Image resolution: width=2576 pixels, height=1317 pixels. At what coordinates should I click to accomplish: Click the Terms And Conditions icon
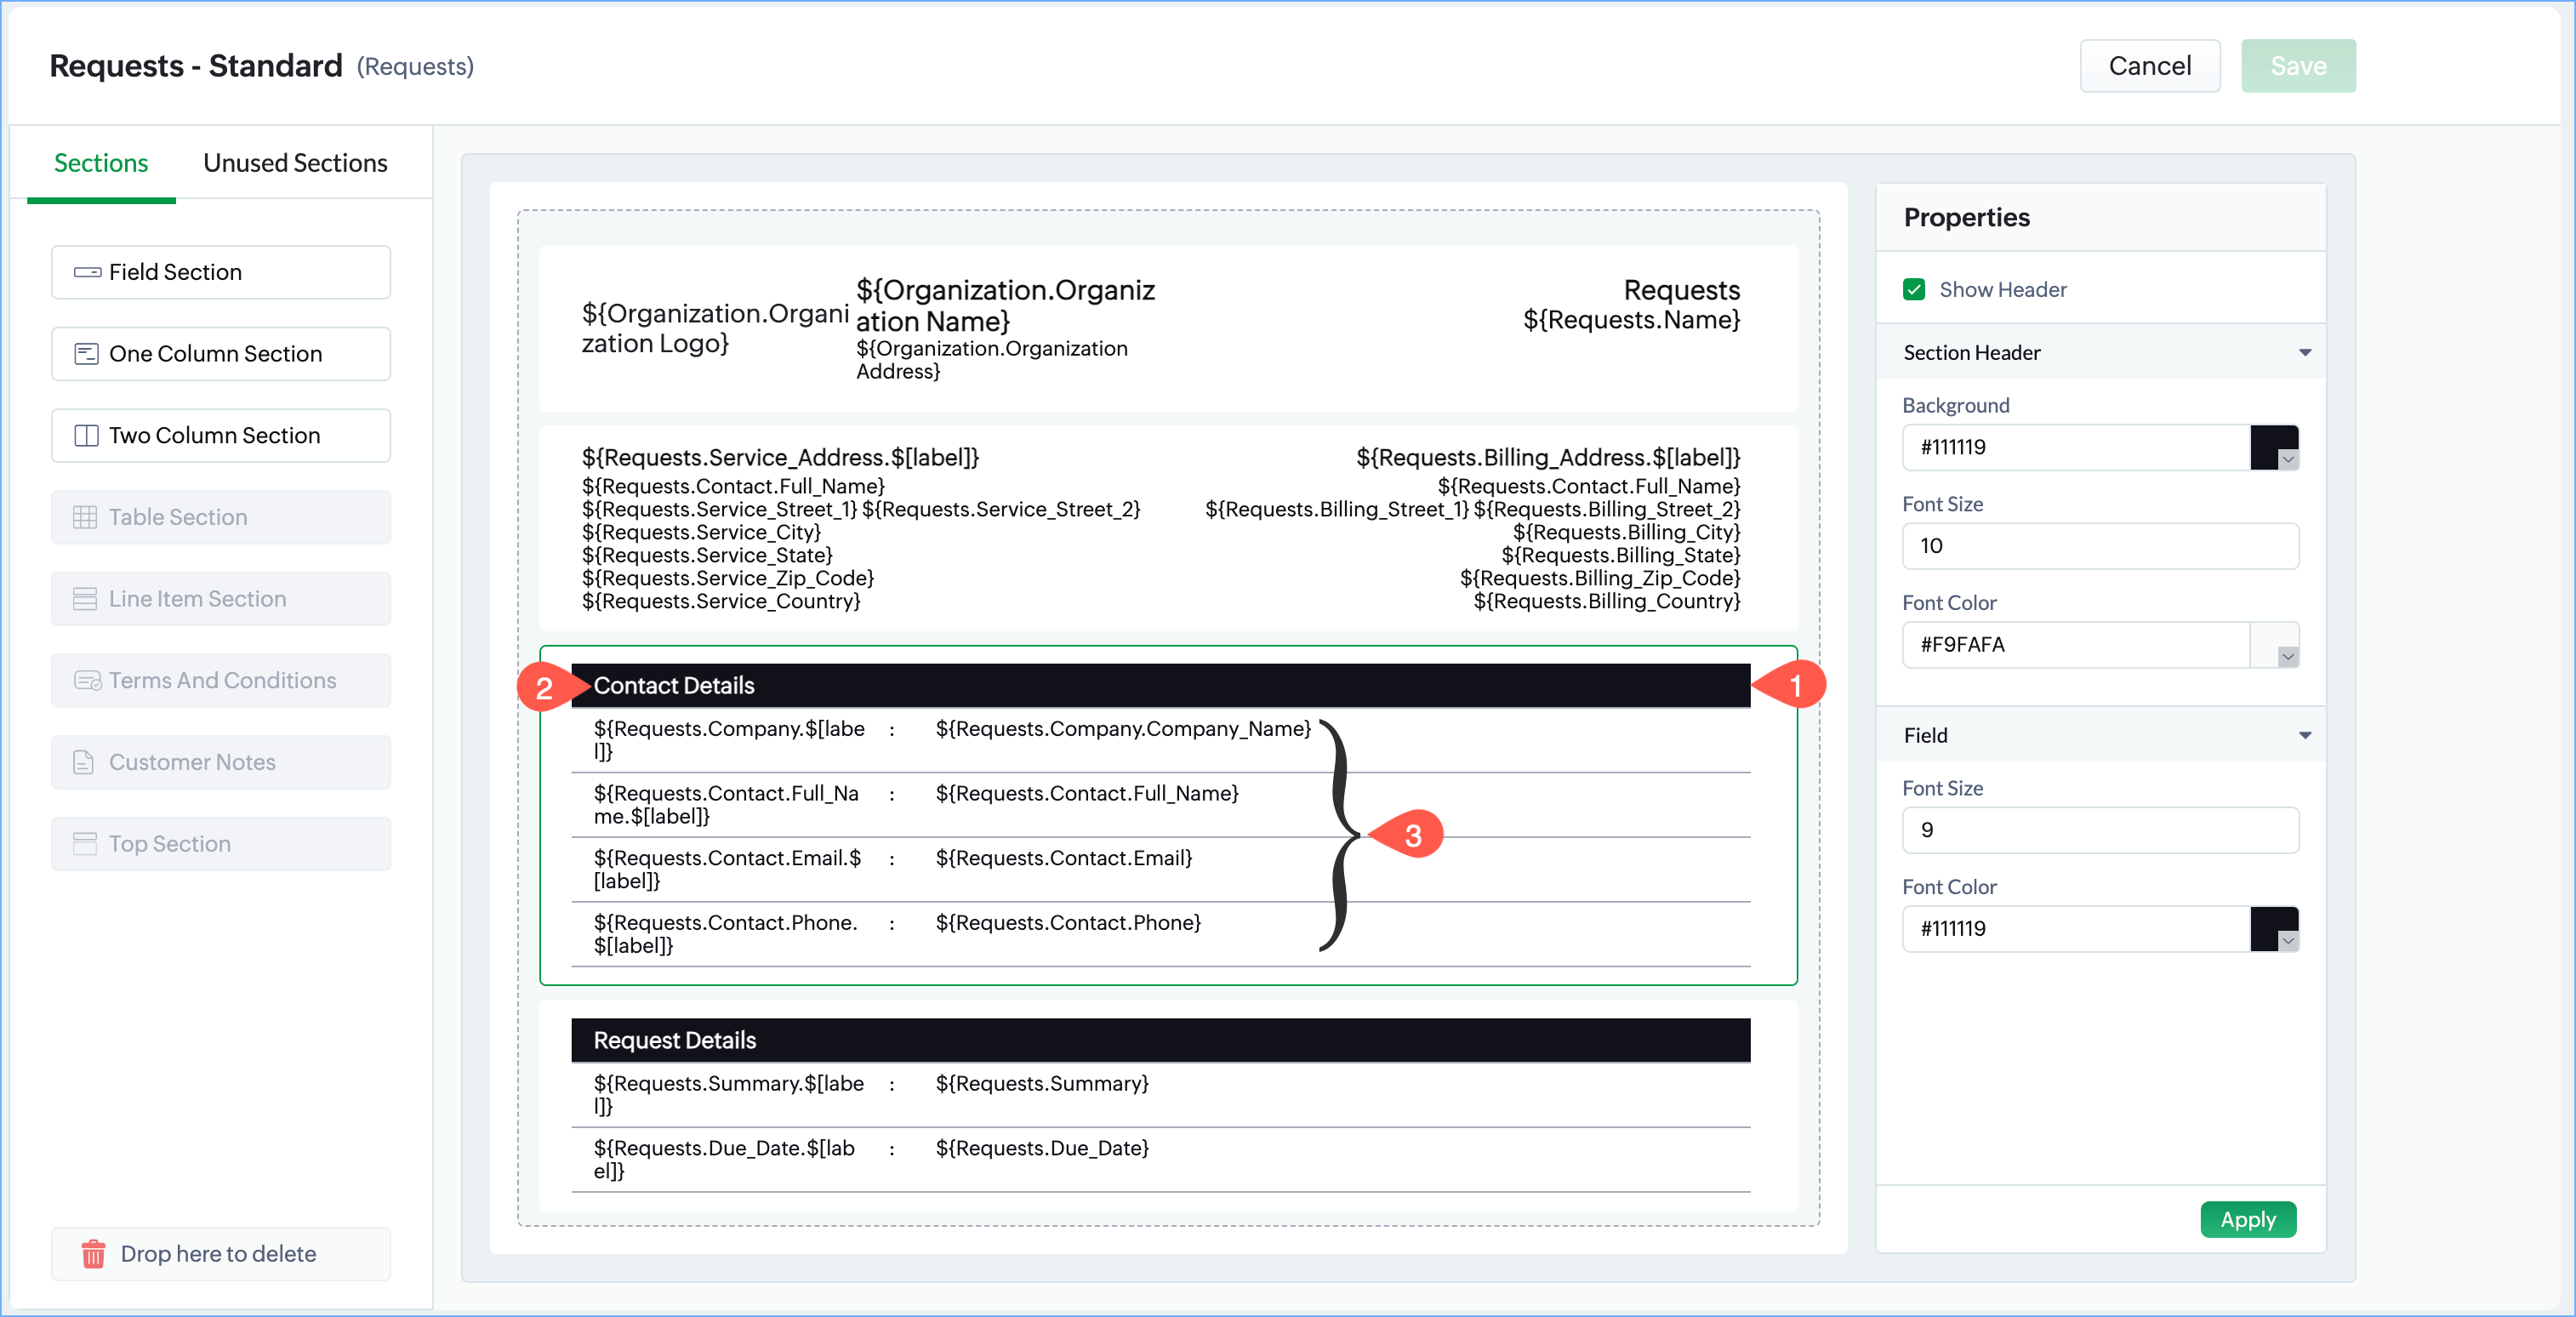tap(87, 681)
